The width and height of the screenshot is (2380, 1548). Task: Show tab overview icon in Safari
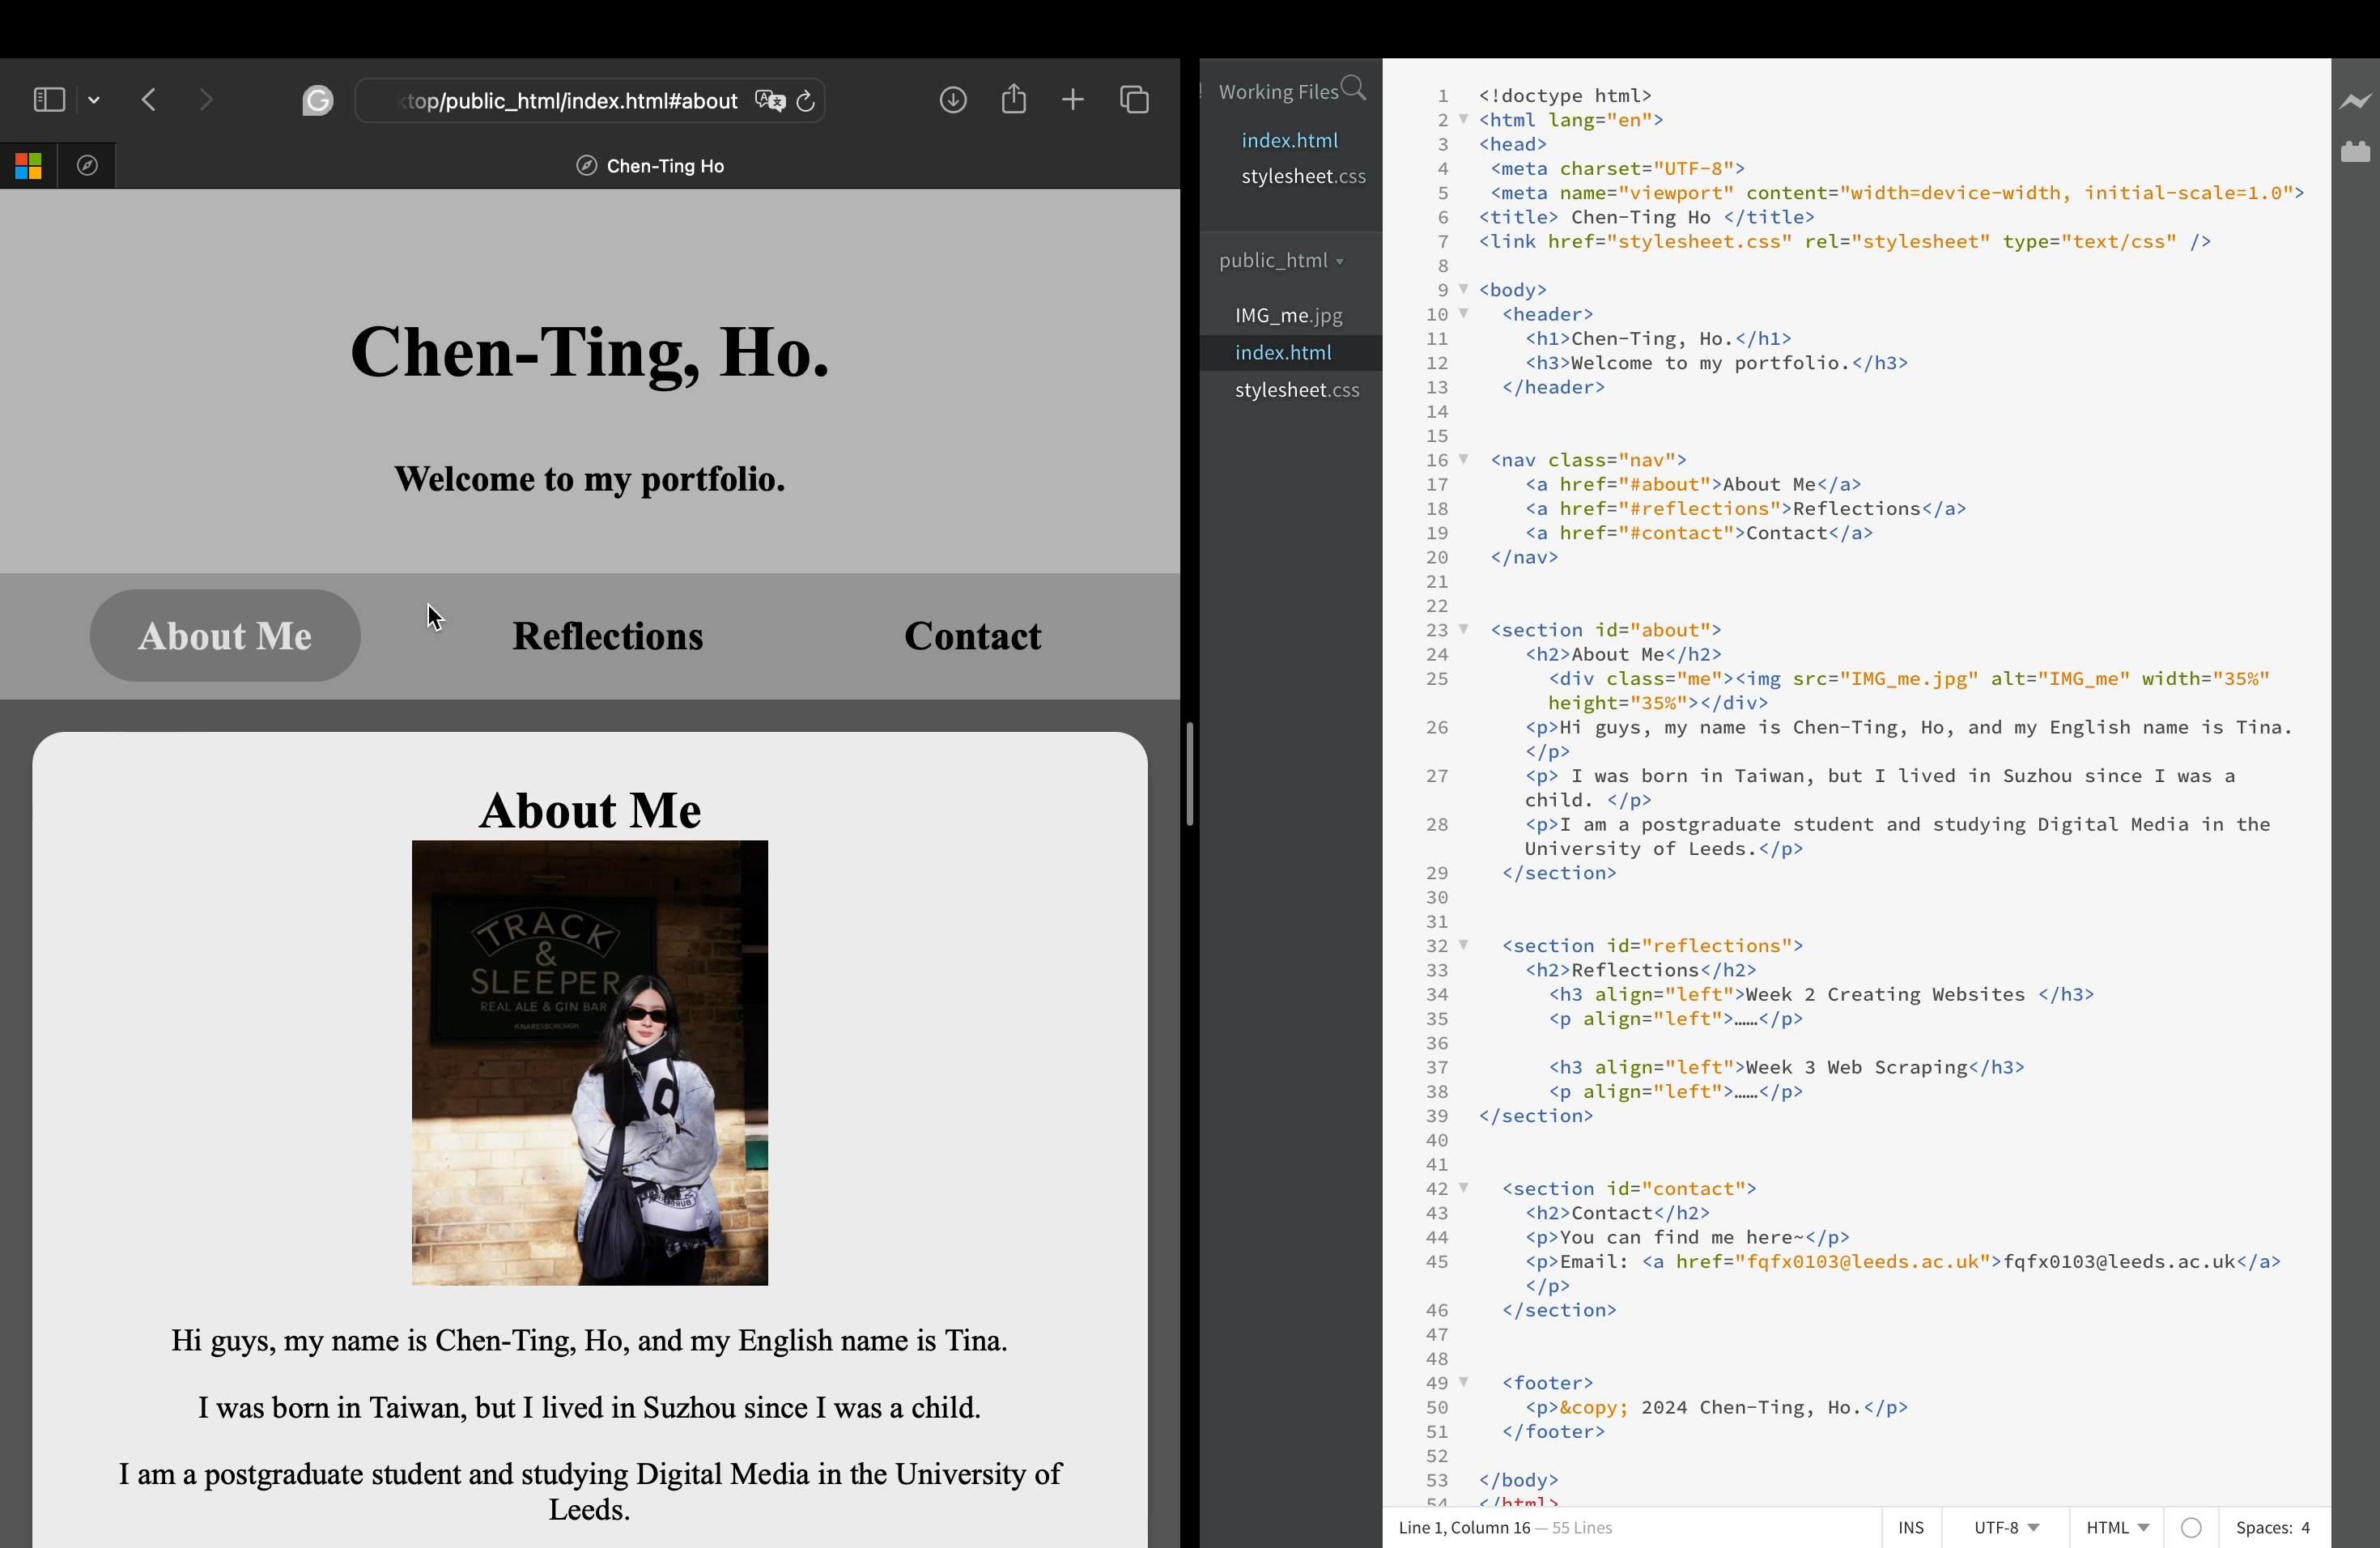coord(1134,100)
